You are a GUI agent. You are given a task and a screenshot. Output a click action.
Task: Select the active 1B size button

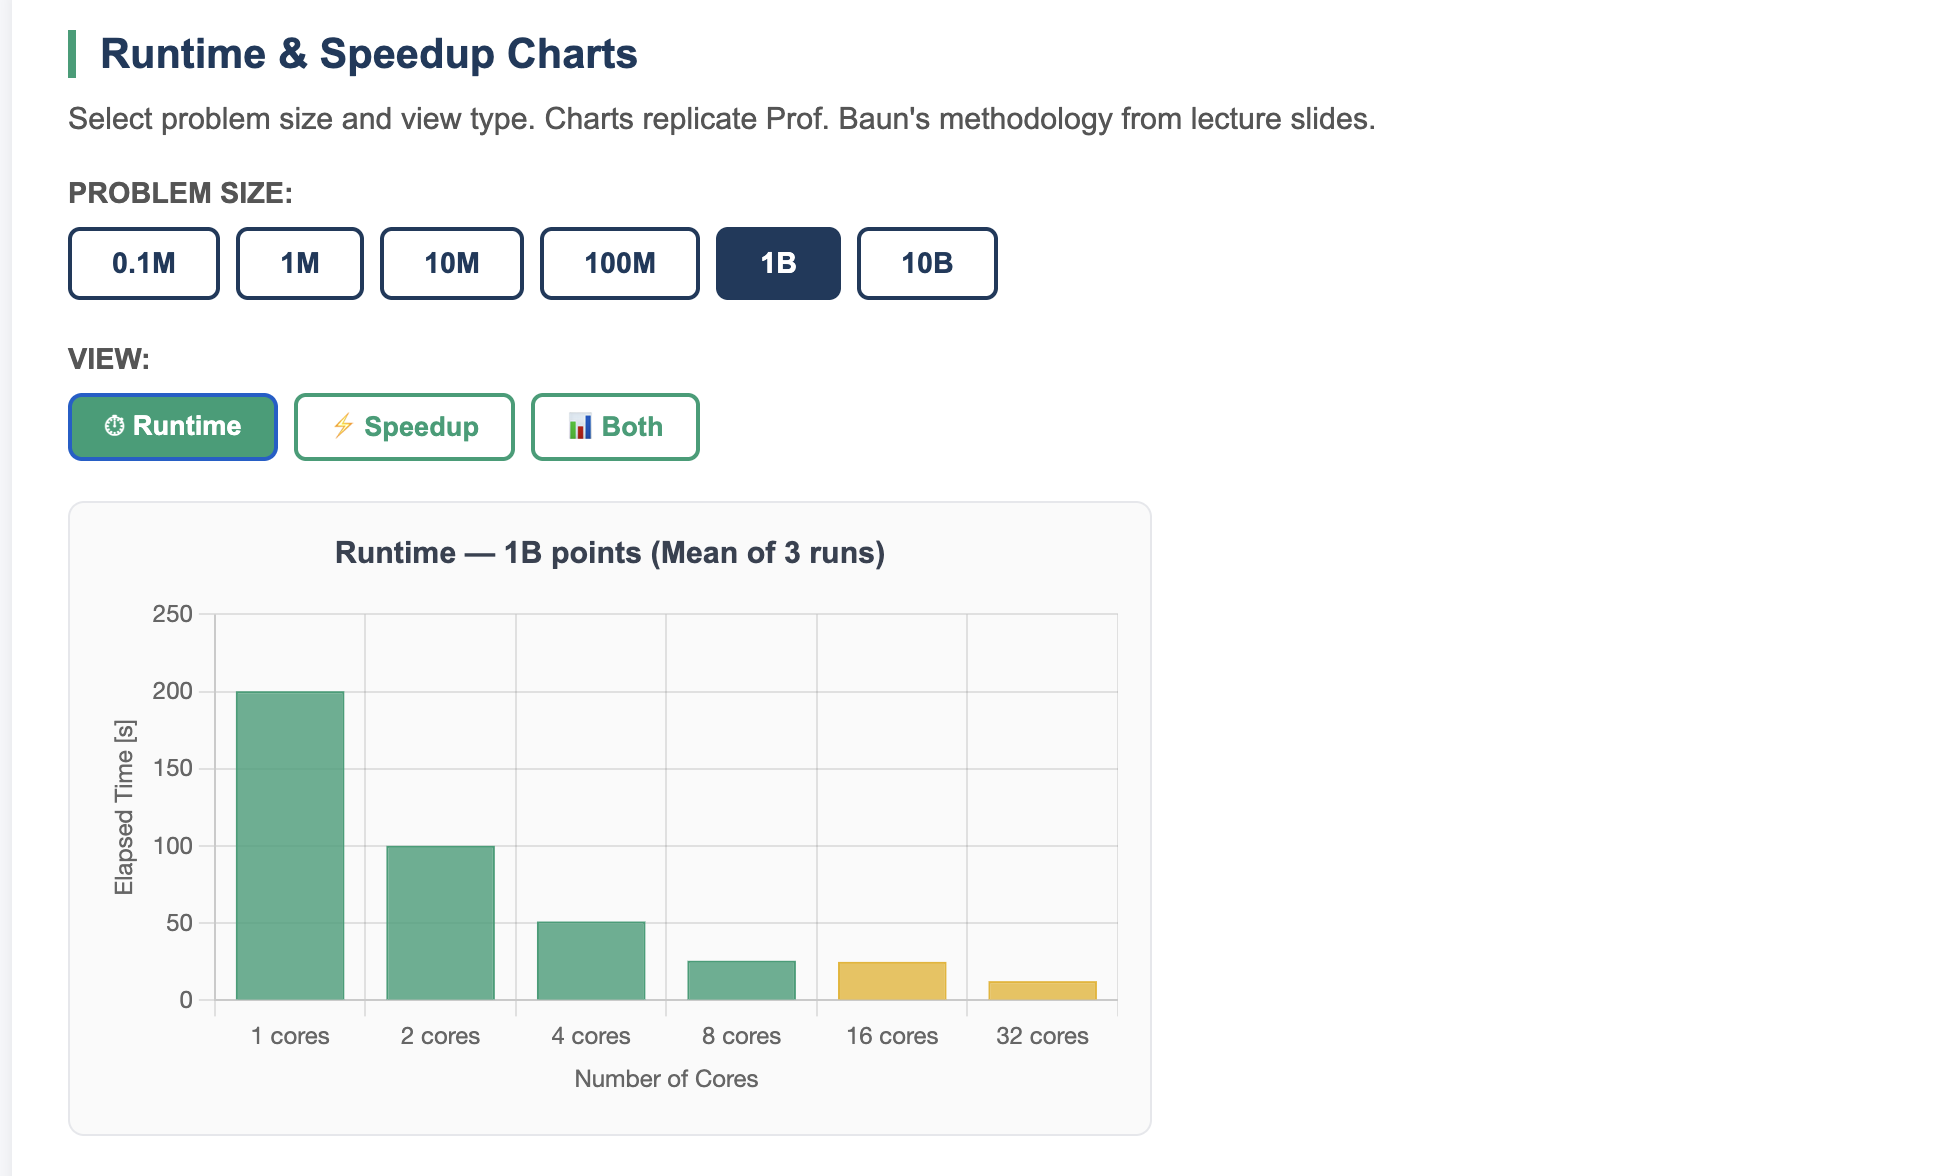(778, 263)
